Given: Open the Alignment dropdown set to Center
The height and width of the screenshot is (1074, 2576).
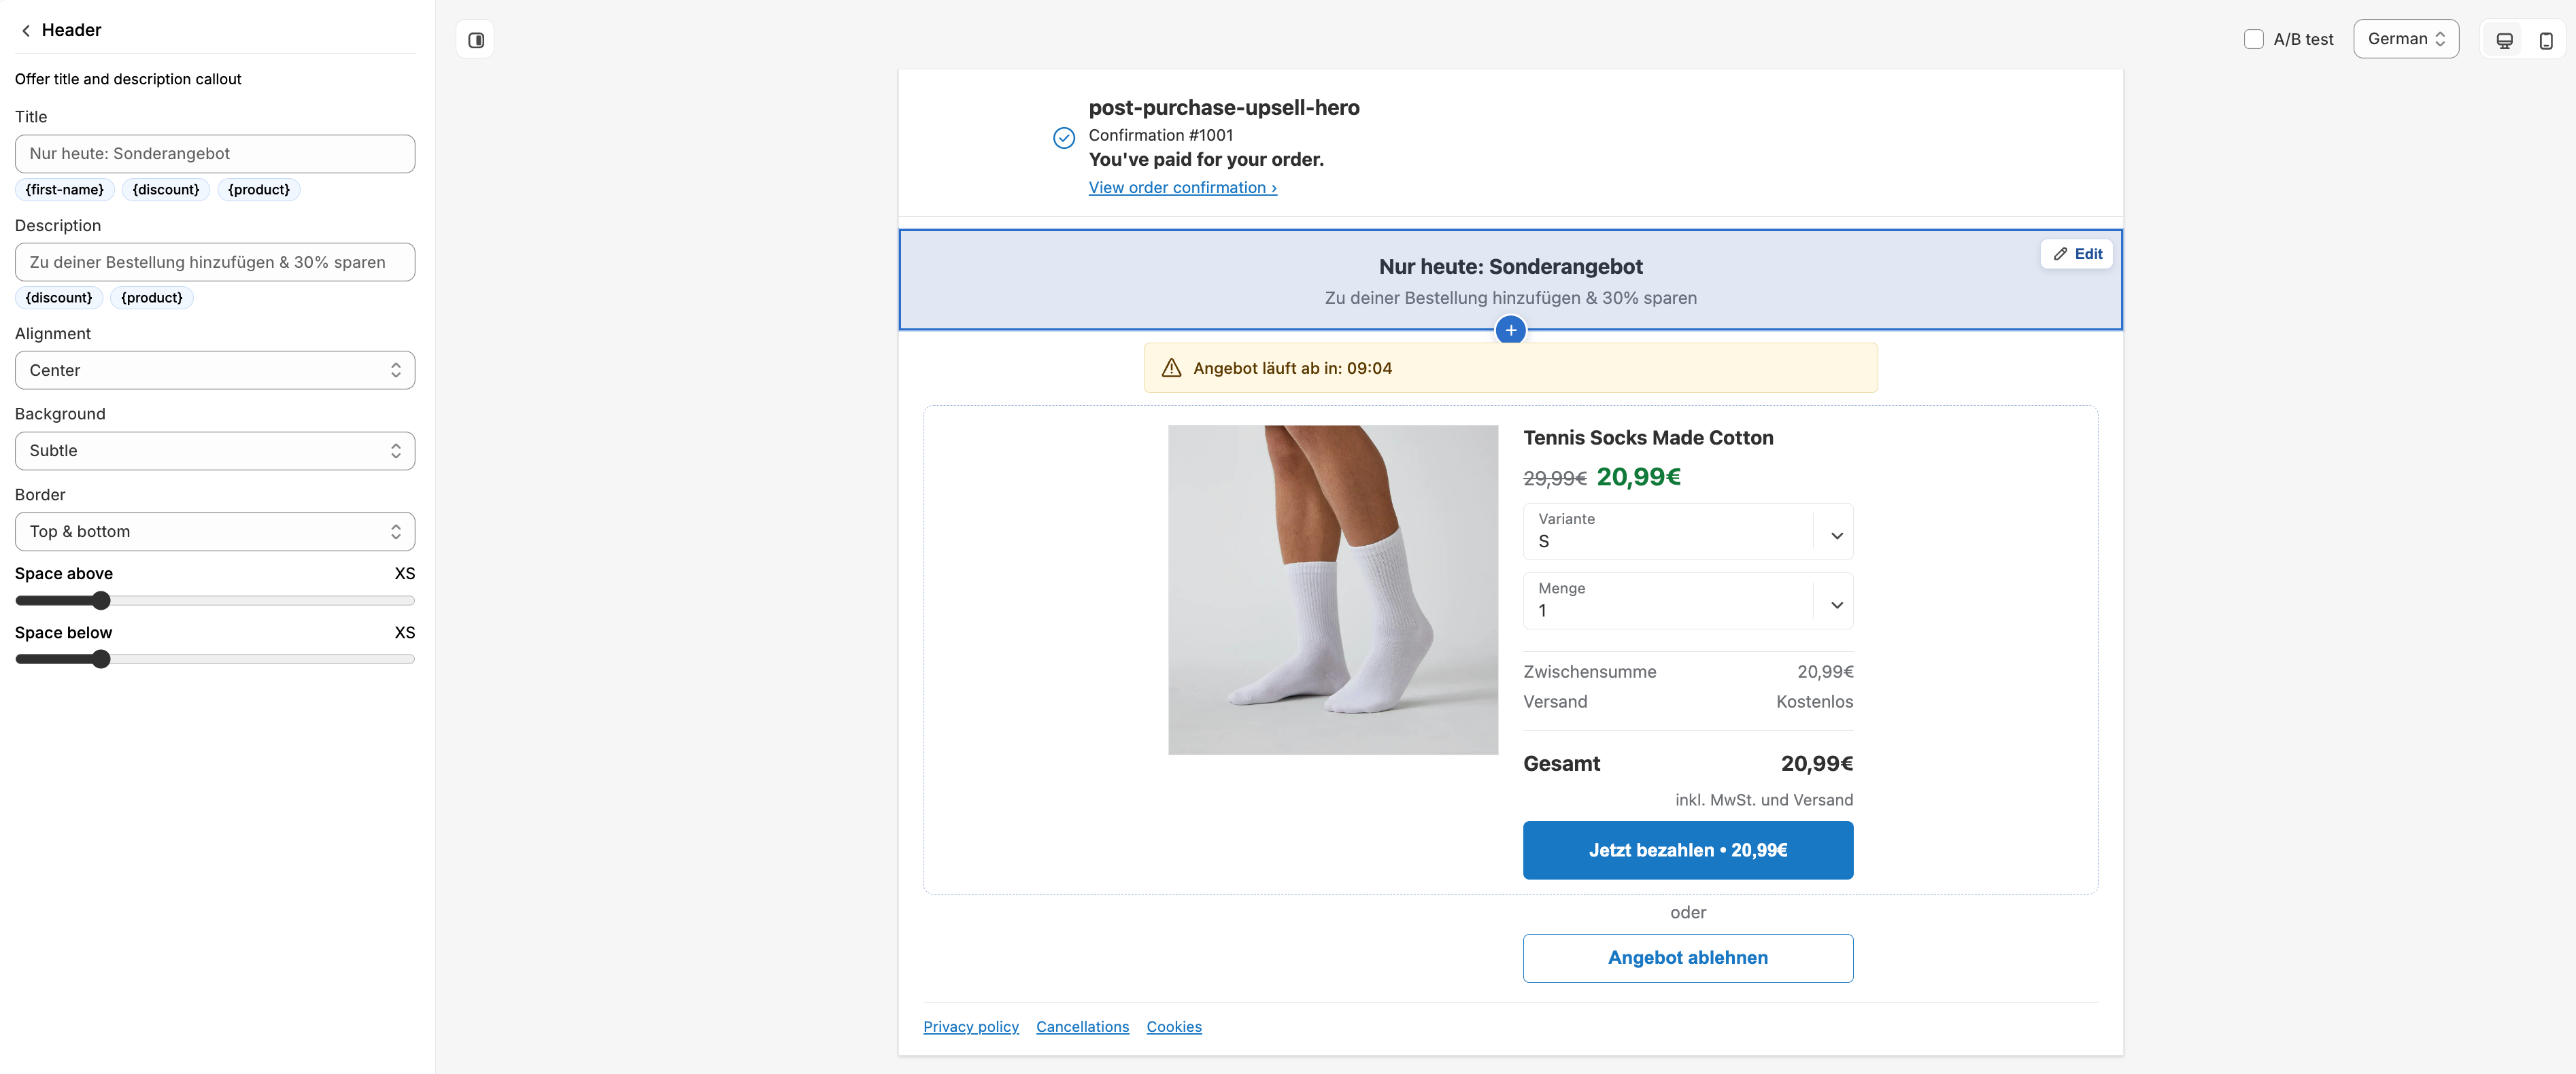Looking at the screenshot, I should [215, 370].
